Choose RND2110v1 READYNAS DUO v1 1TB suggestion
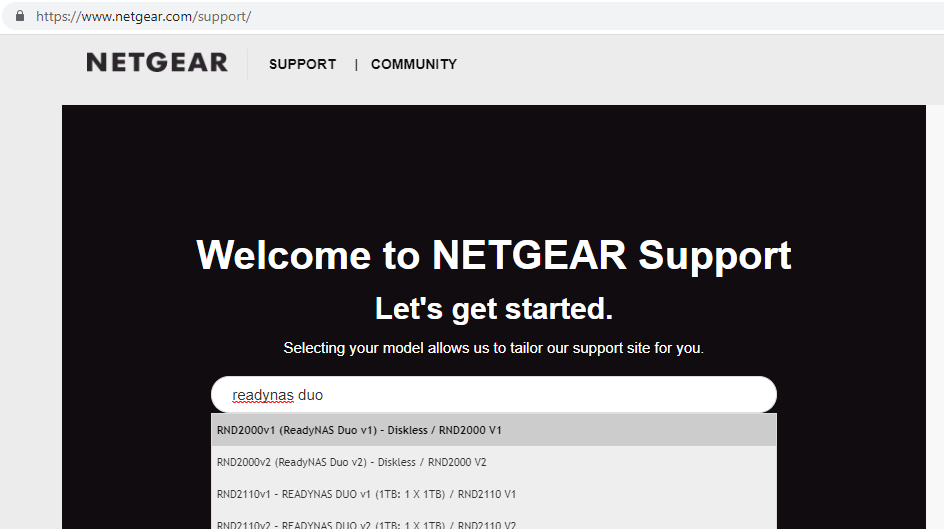 click(x=494, y=494)
